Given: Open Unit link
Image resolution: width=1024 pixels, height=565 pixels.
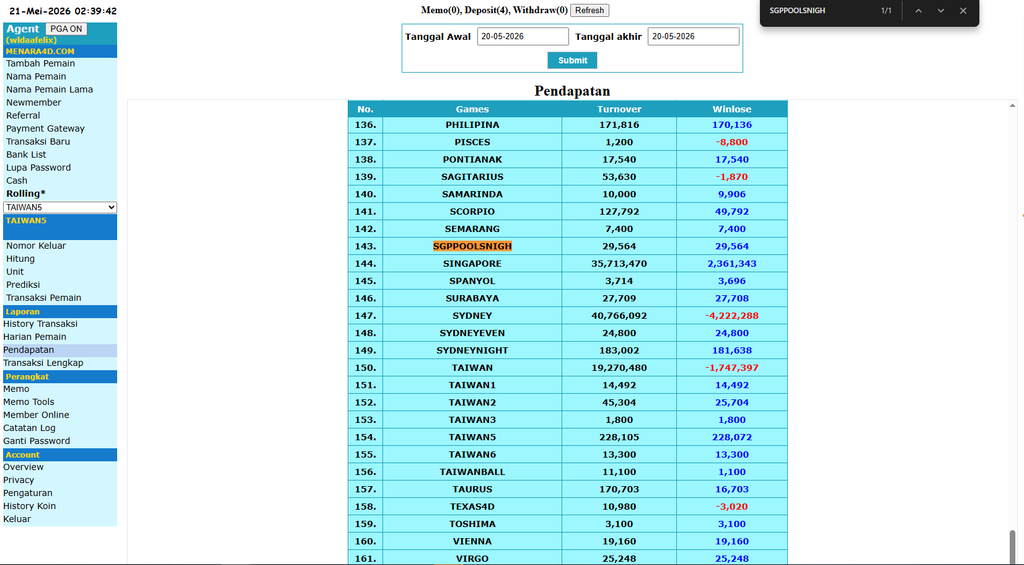Looking at the screenshot, I should point(15,272).
